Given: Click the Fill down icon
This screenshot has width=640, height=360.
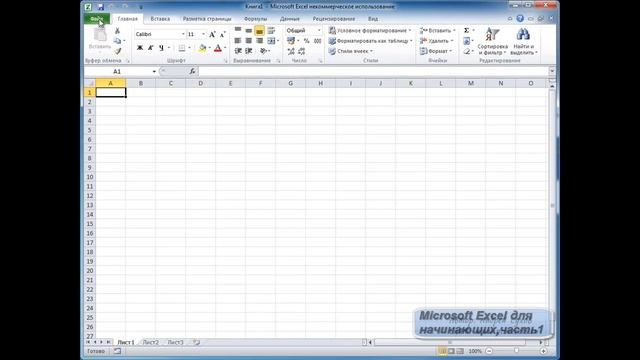Looking at the screenshot, I should (467, 41).
